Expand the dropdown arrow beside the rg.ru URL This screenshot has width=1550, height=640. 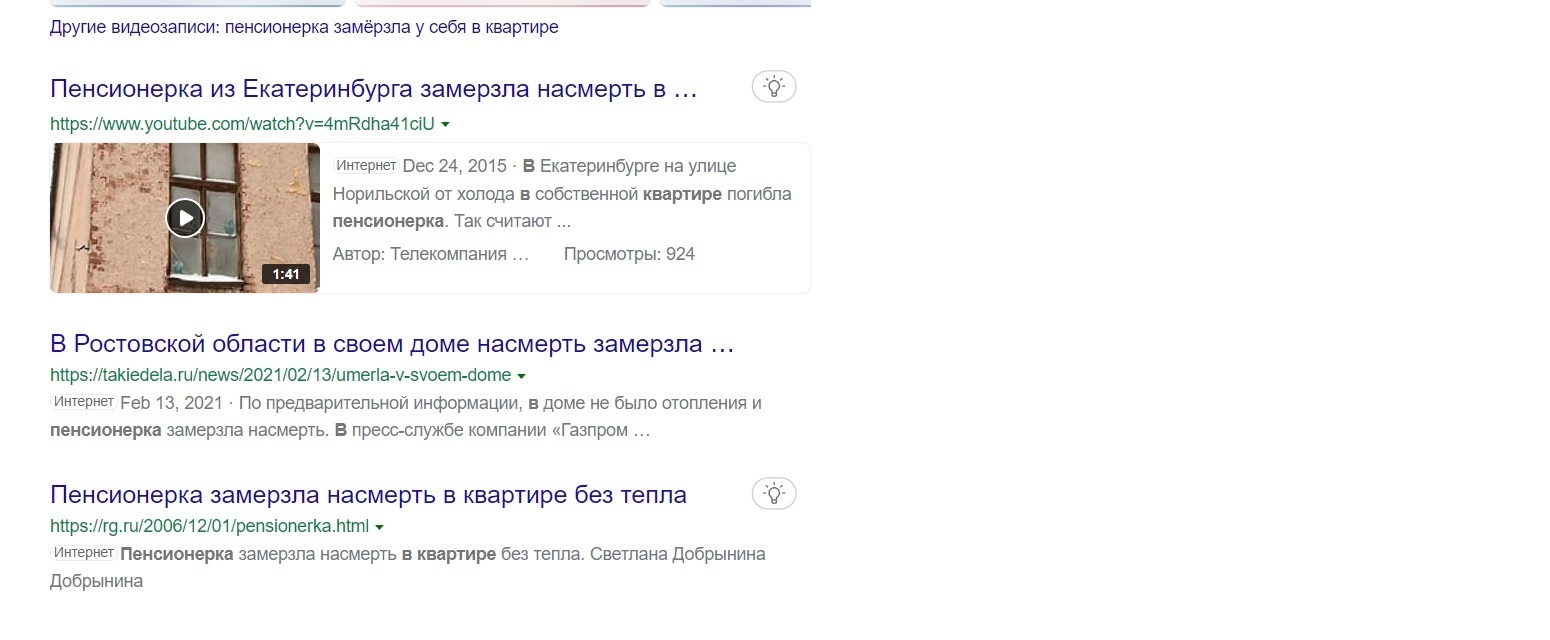(379, 527)
